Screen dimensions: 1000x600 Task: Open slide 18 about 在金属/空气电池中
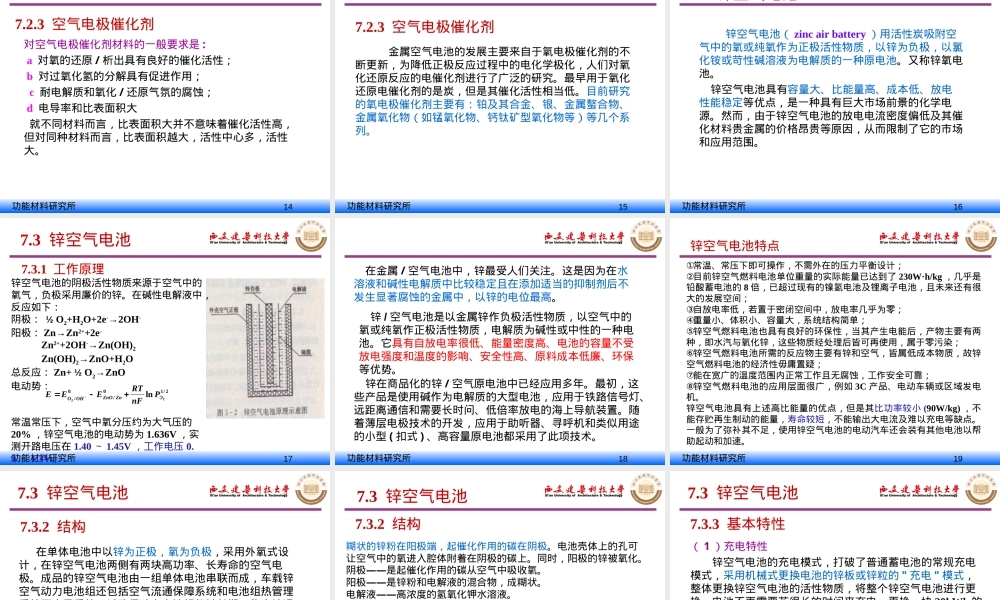499,341
